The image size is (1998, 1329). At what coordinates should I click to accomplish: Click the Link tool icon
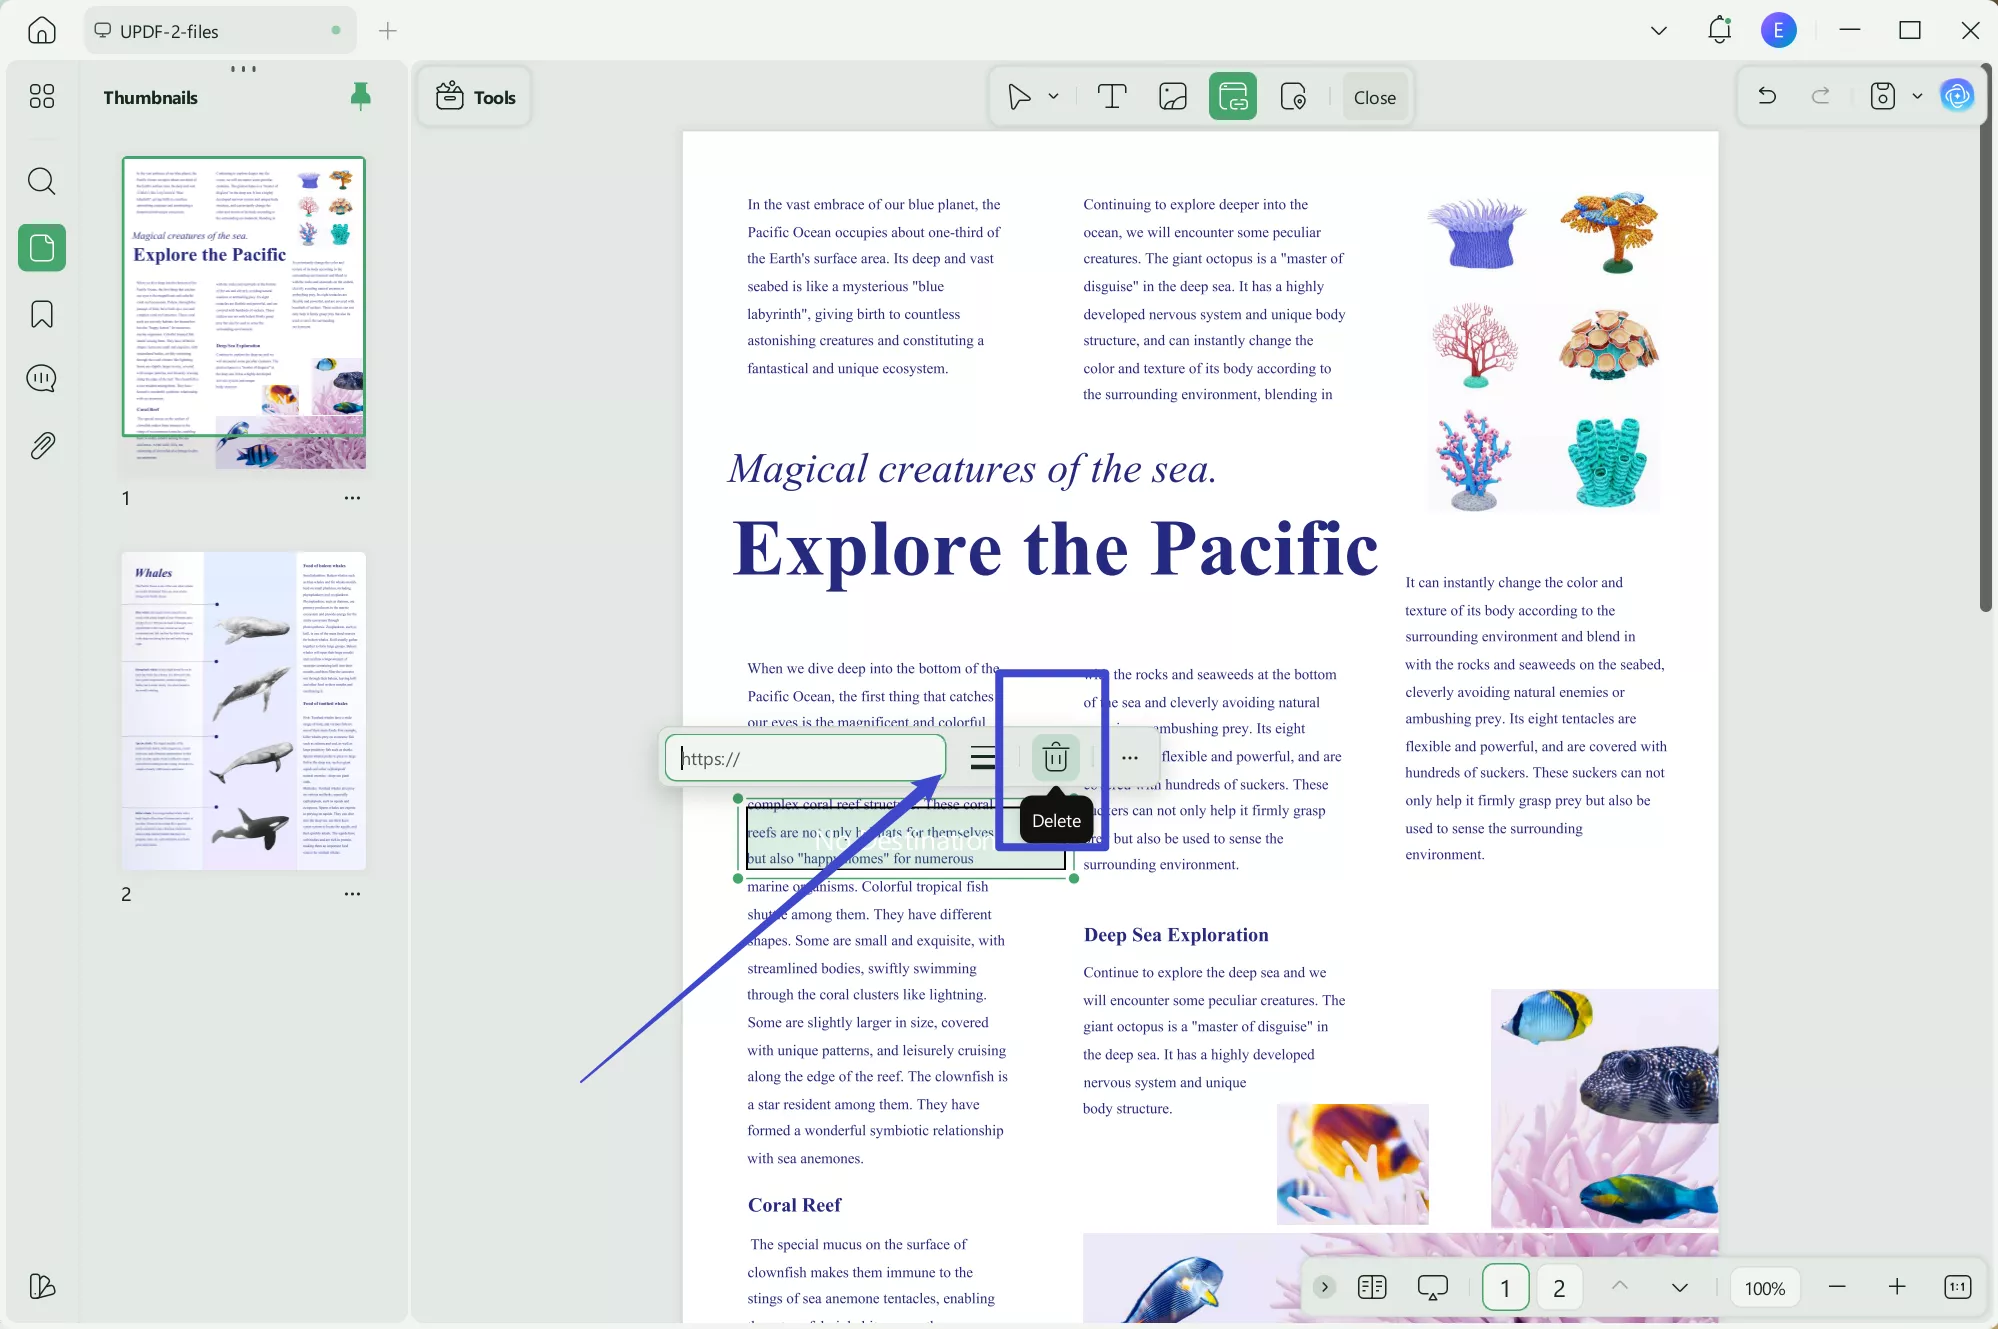click(x=1233, y=97)
